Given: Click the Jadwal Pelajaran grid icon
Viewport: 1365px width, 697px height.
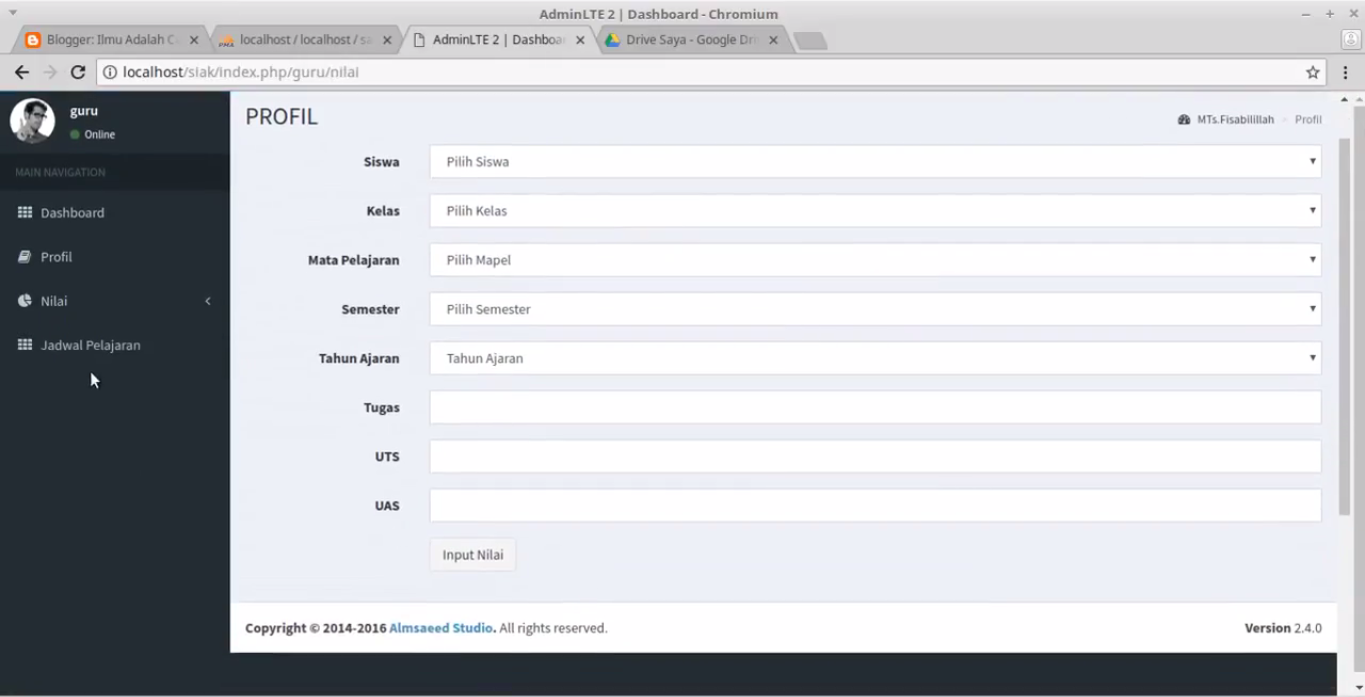Looking at the screenshot, I should pyautogui.click(x=25, y=345).
